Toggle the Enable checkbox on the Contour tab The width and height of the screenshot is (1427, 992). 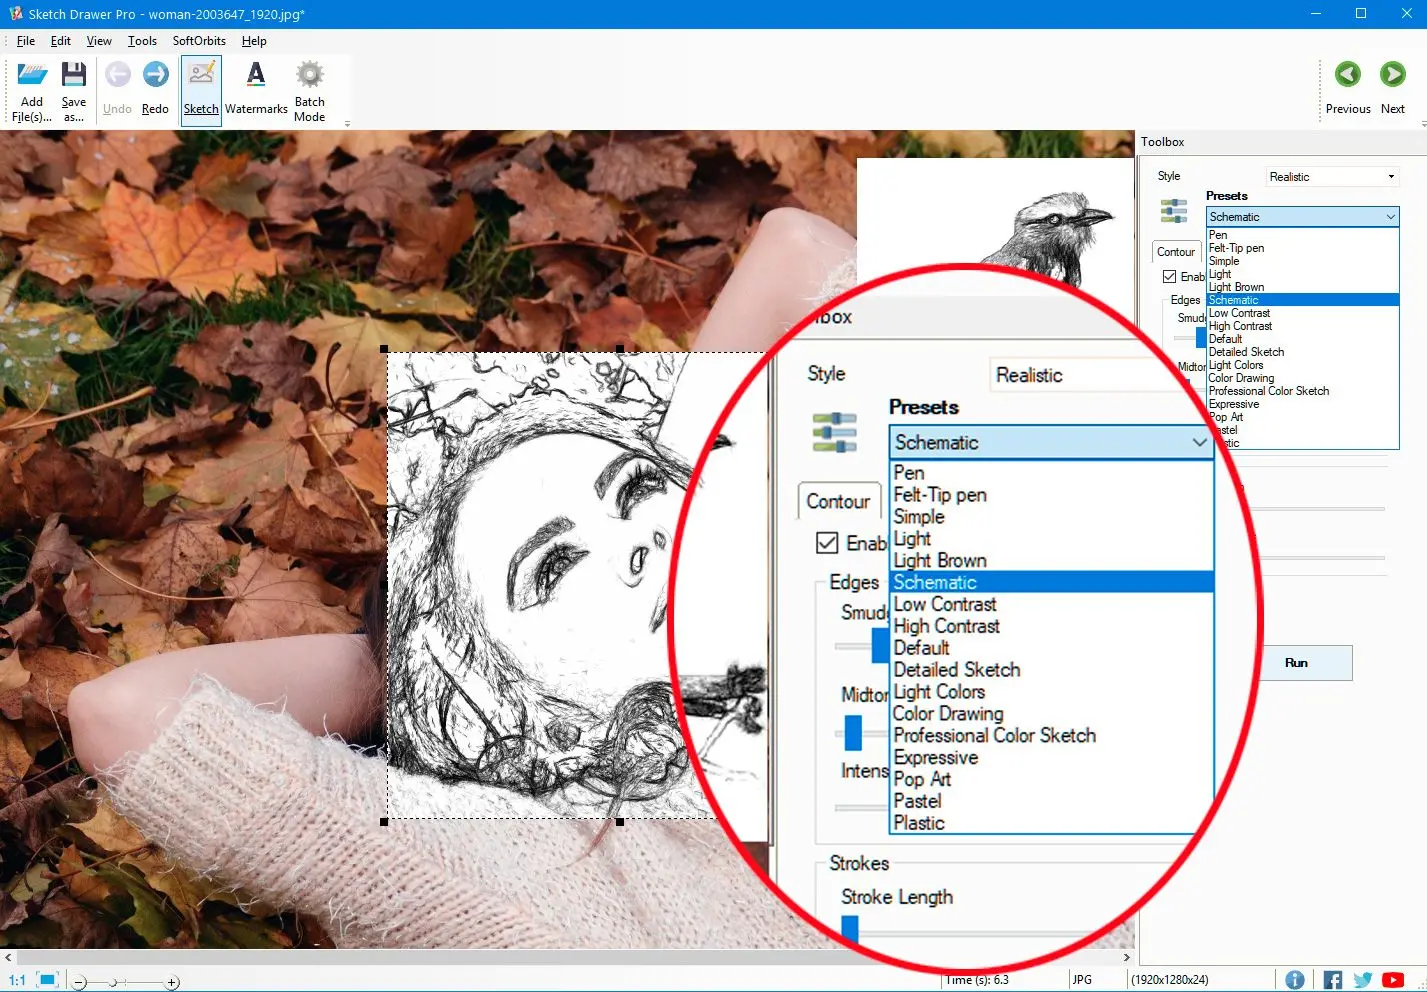click(1171, 276)
